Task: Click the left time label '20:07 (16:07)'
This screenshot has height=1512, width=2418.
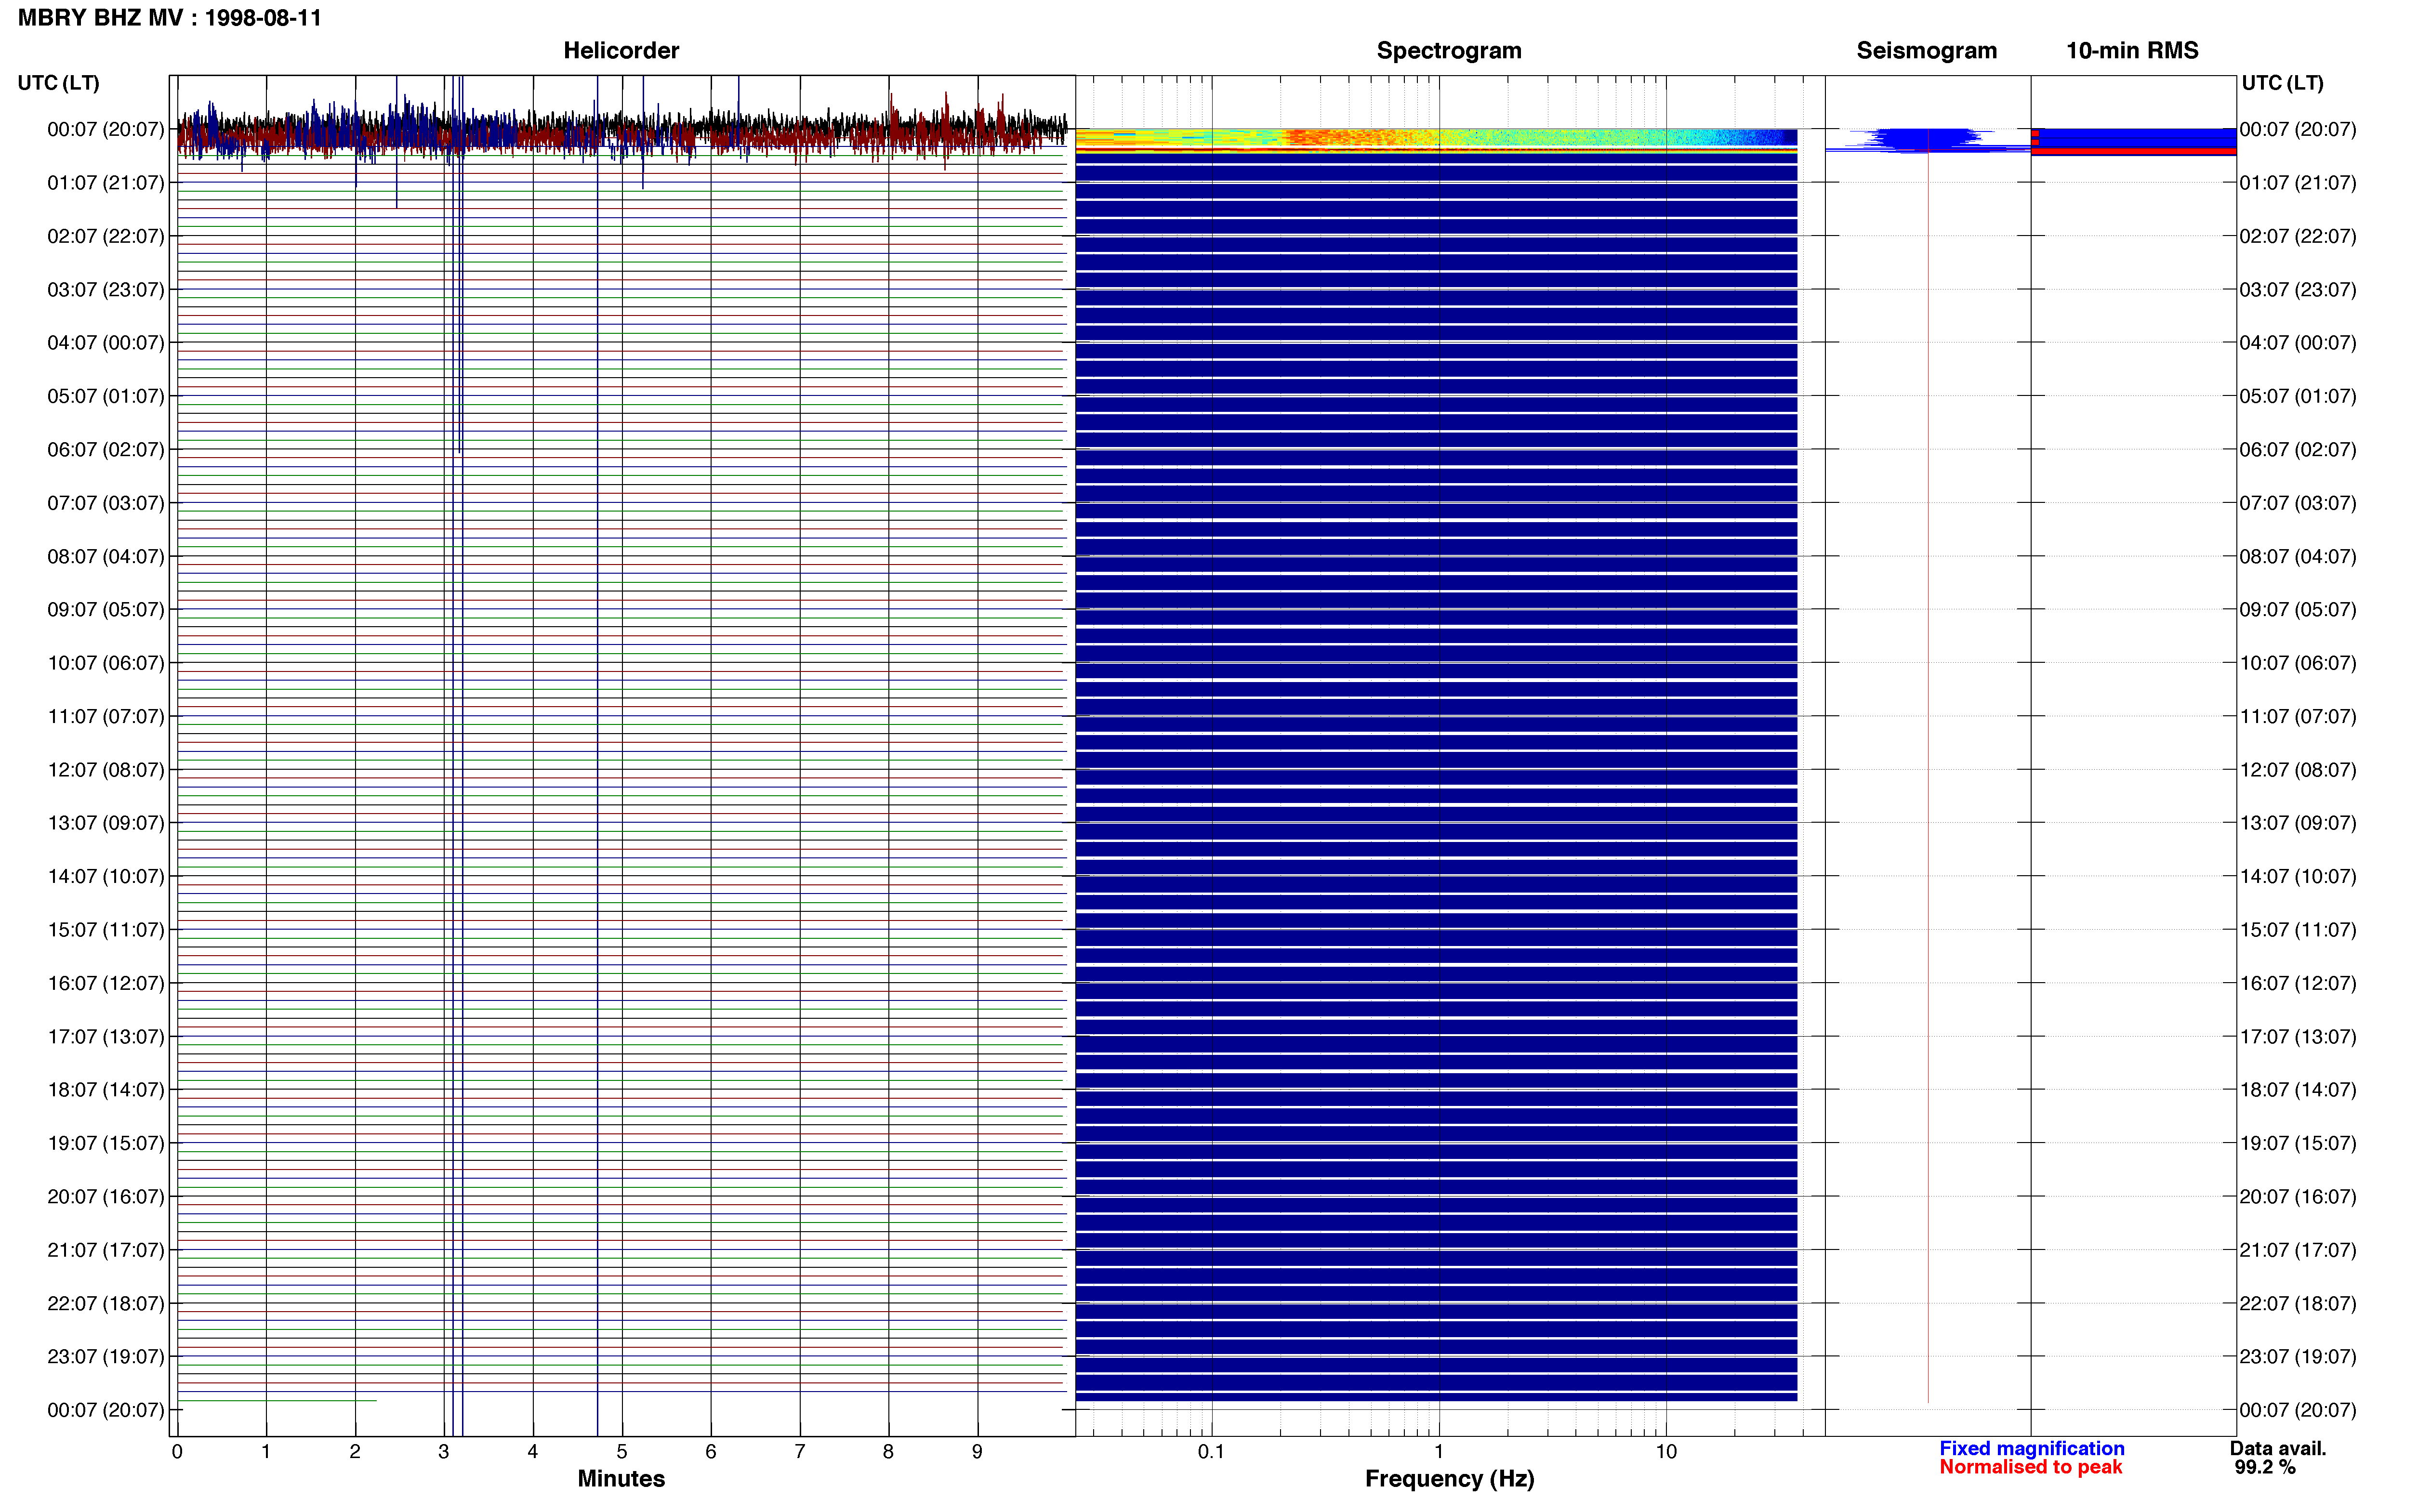Action: coord(106,1196)
